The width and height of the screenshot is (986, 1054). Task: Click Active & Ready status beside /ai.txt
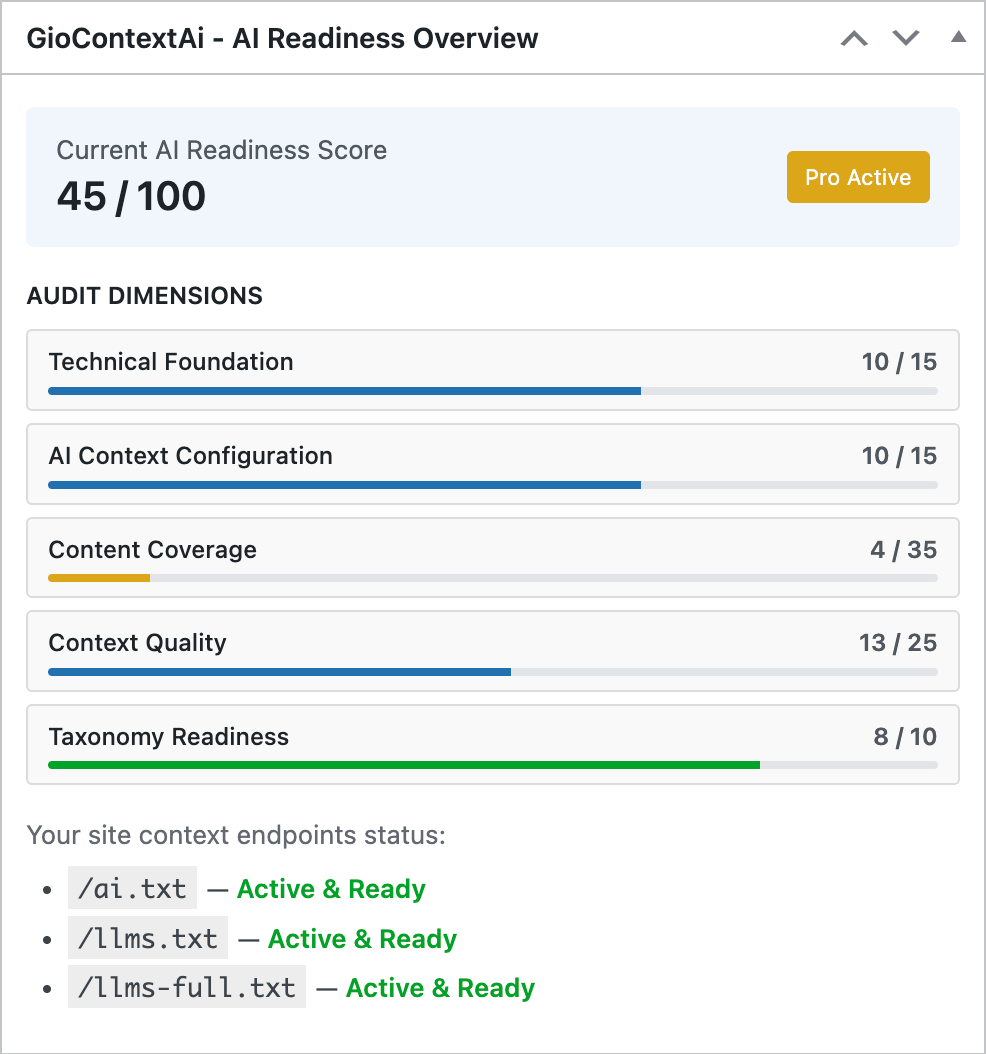pyautogui.click(x=331, y=889)
